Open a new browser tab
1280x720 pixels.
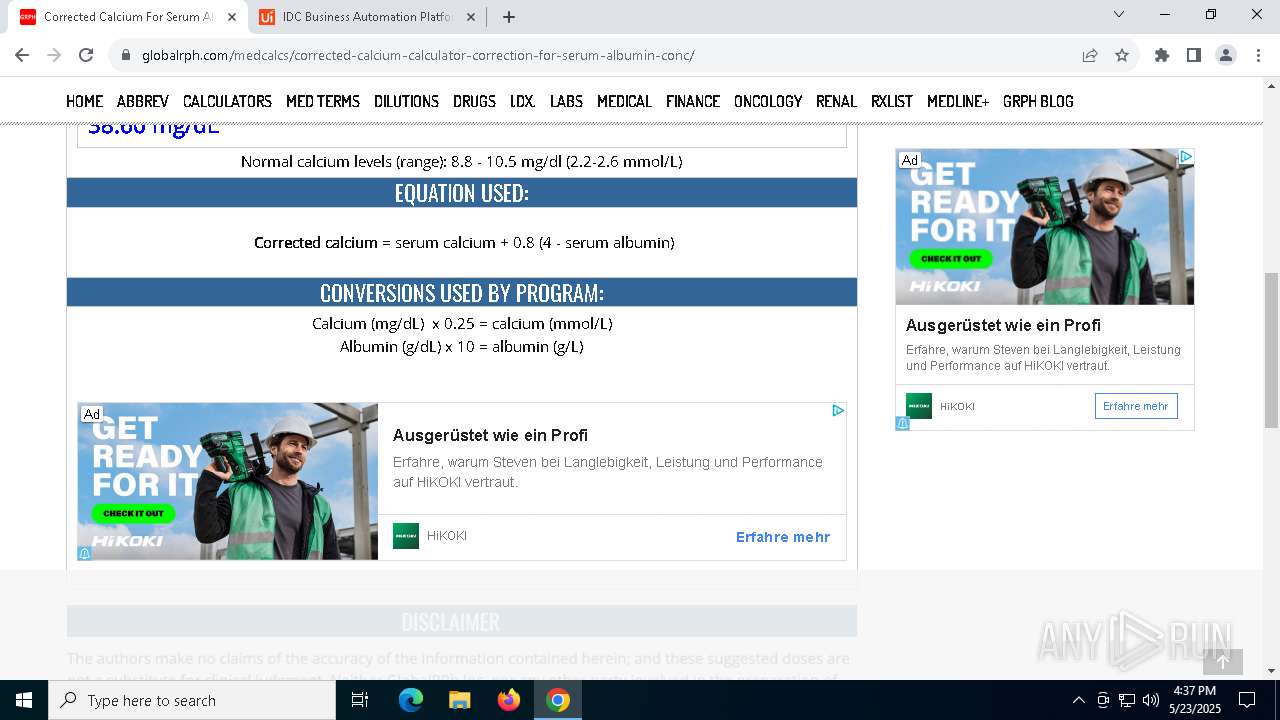[509, 16]
